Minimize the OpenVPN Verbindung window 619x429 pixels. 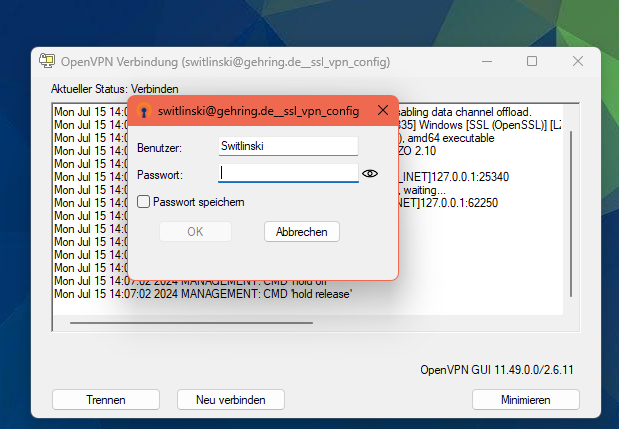(486, 61)
